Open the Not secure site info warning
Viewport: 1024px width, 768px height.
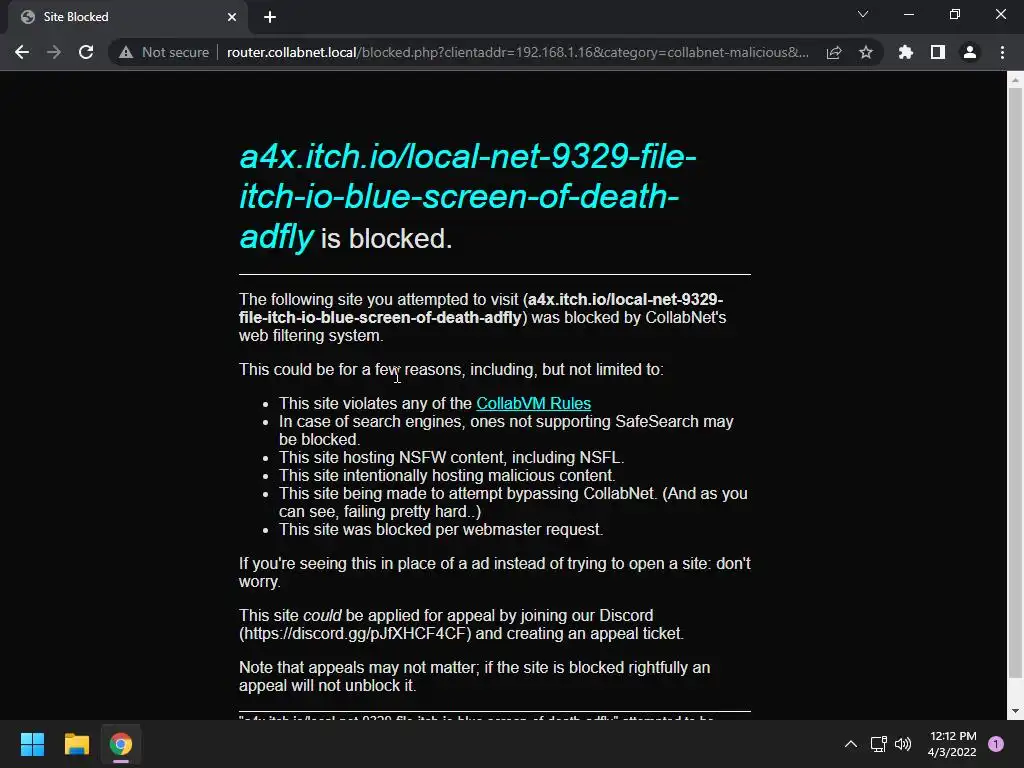coord(165,52)
